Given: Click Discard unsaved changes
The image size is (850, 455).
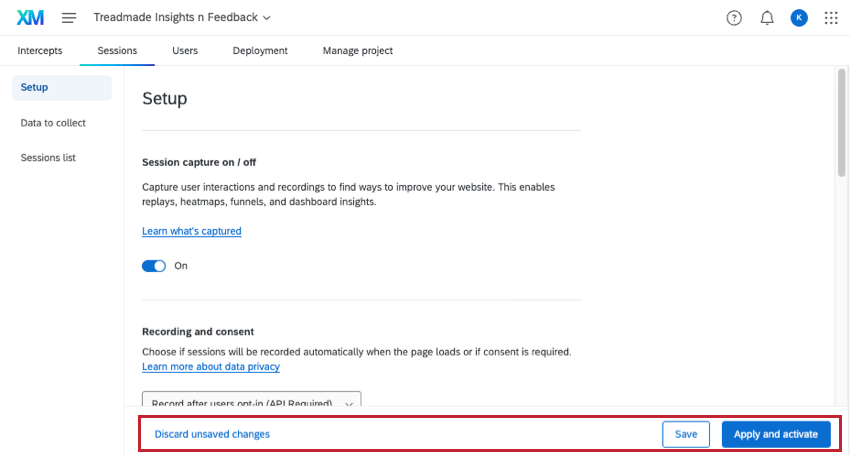Looking at the screenshot, I should [x=212, y=434].
